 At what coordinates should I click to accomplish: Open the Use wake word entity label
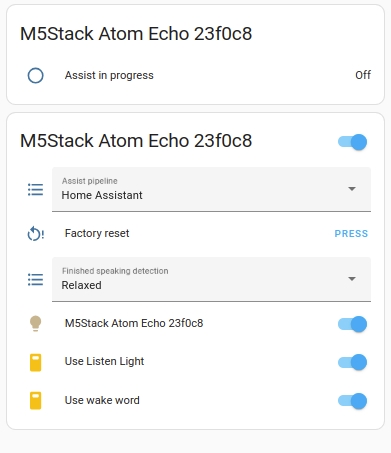(x=102, y=400)
